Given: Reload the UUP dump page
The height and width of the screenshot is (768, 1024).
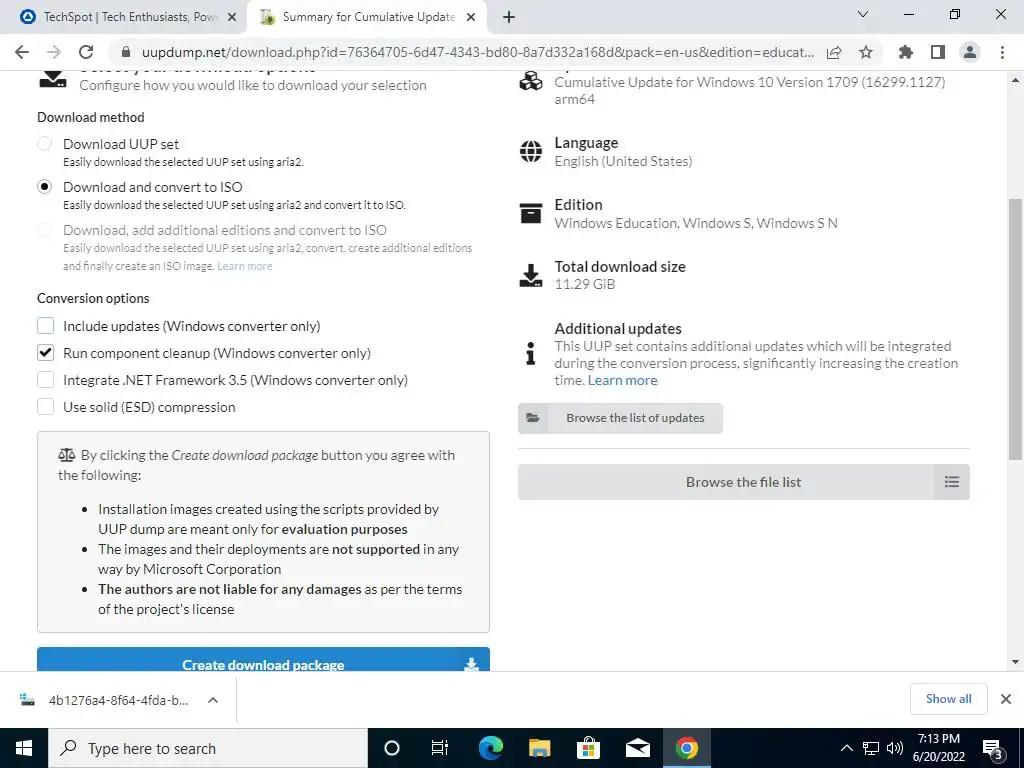Looking at the screenshot, I should [86, 52].
